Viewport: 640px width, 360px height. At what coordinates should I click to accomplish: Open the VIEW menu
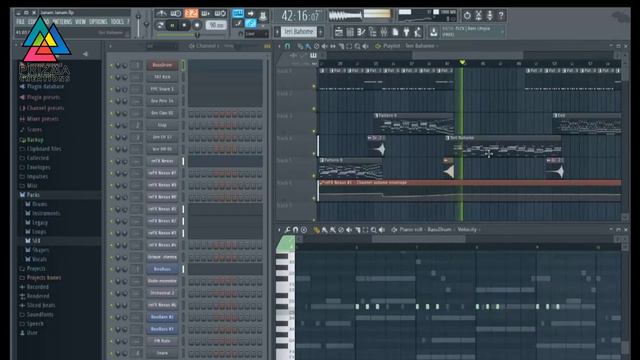pyautogui.click(x=80, y=22)
